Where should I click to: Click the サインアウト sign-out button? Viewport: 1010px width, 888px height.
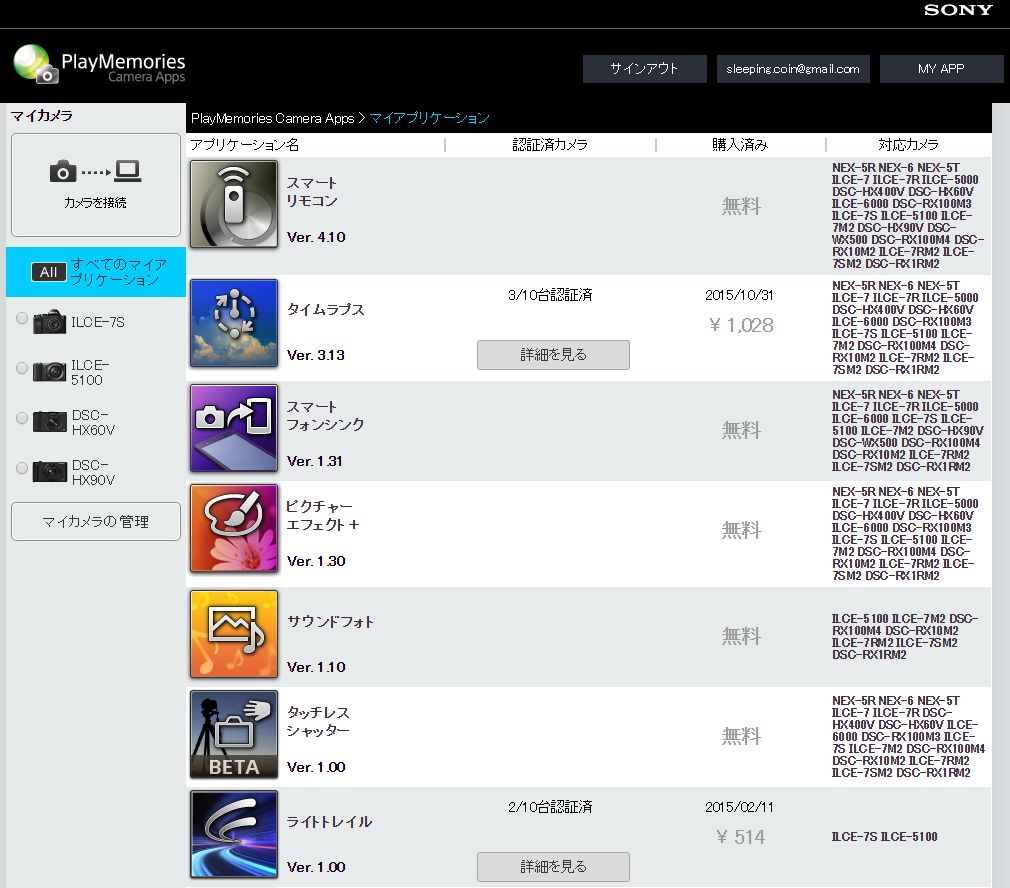645,69
